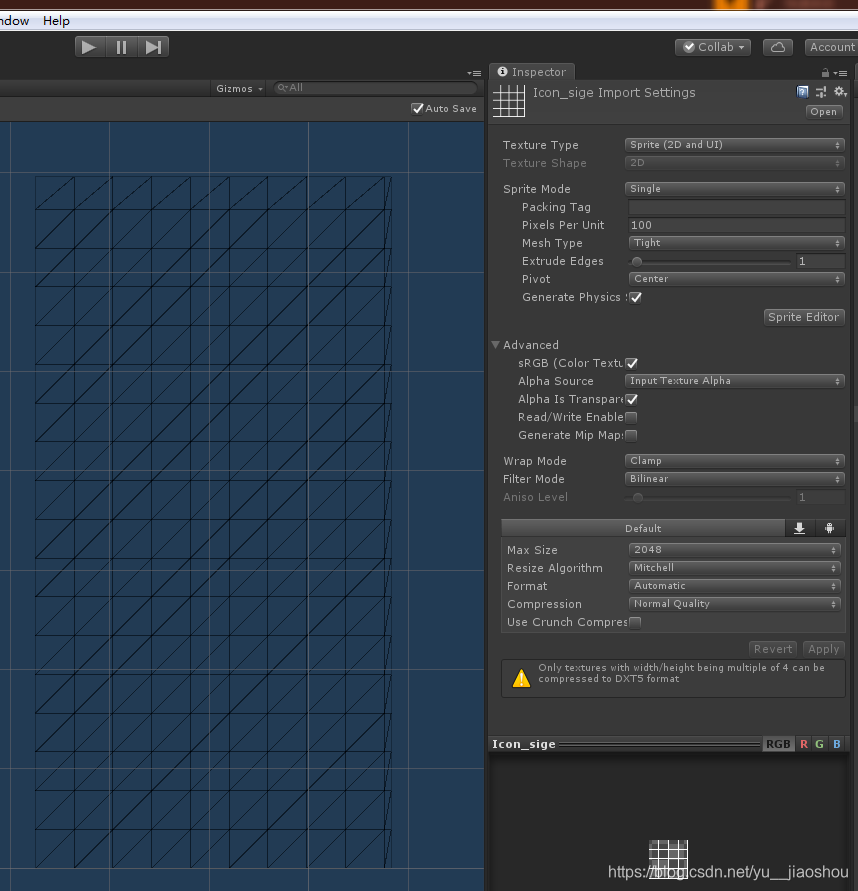Toggle Alpha Is Transparency checkbox

pos(631,399)
